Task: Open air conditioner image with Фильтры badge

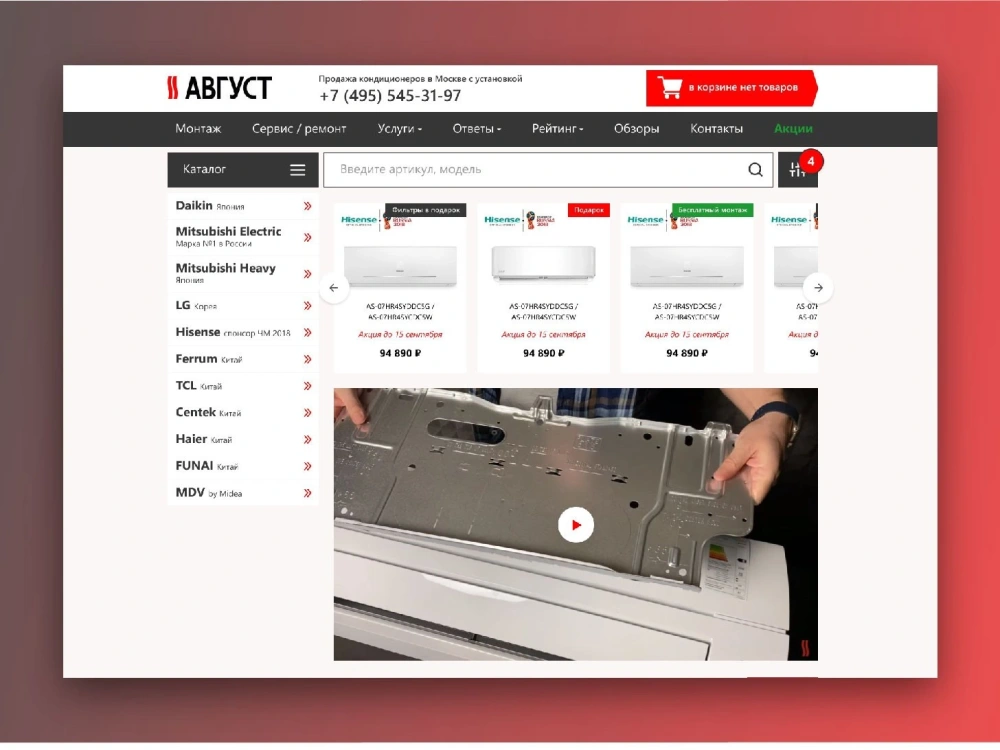Action: pyautogui.click(x=400, y=266)
